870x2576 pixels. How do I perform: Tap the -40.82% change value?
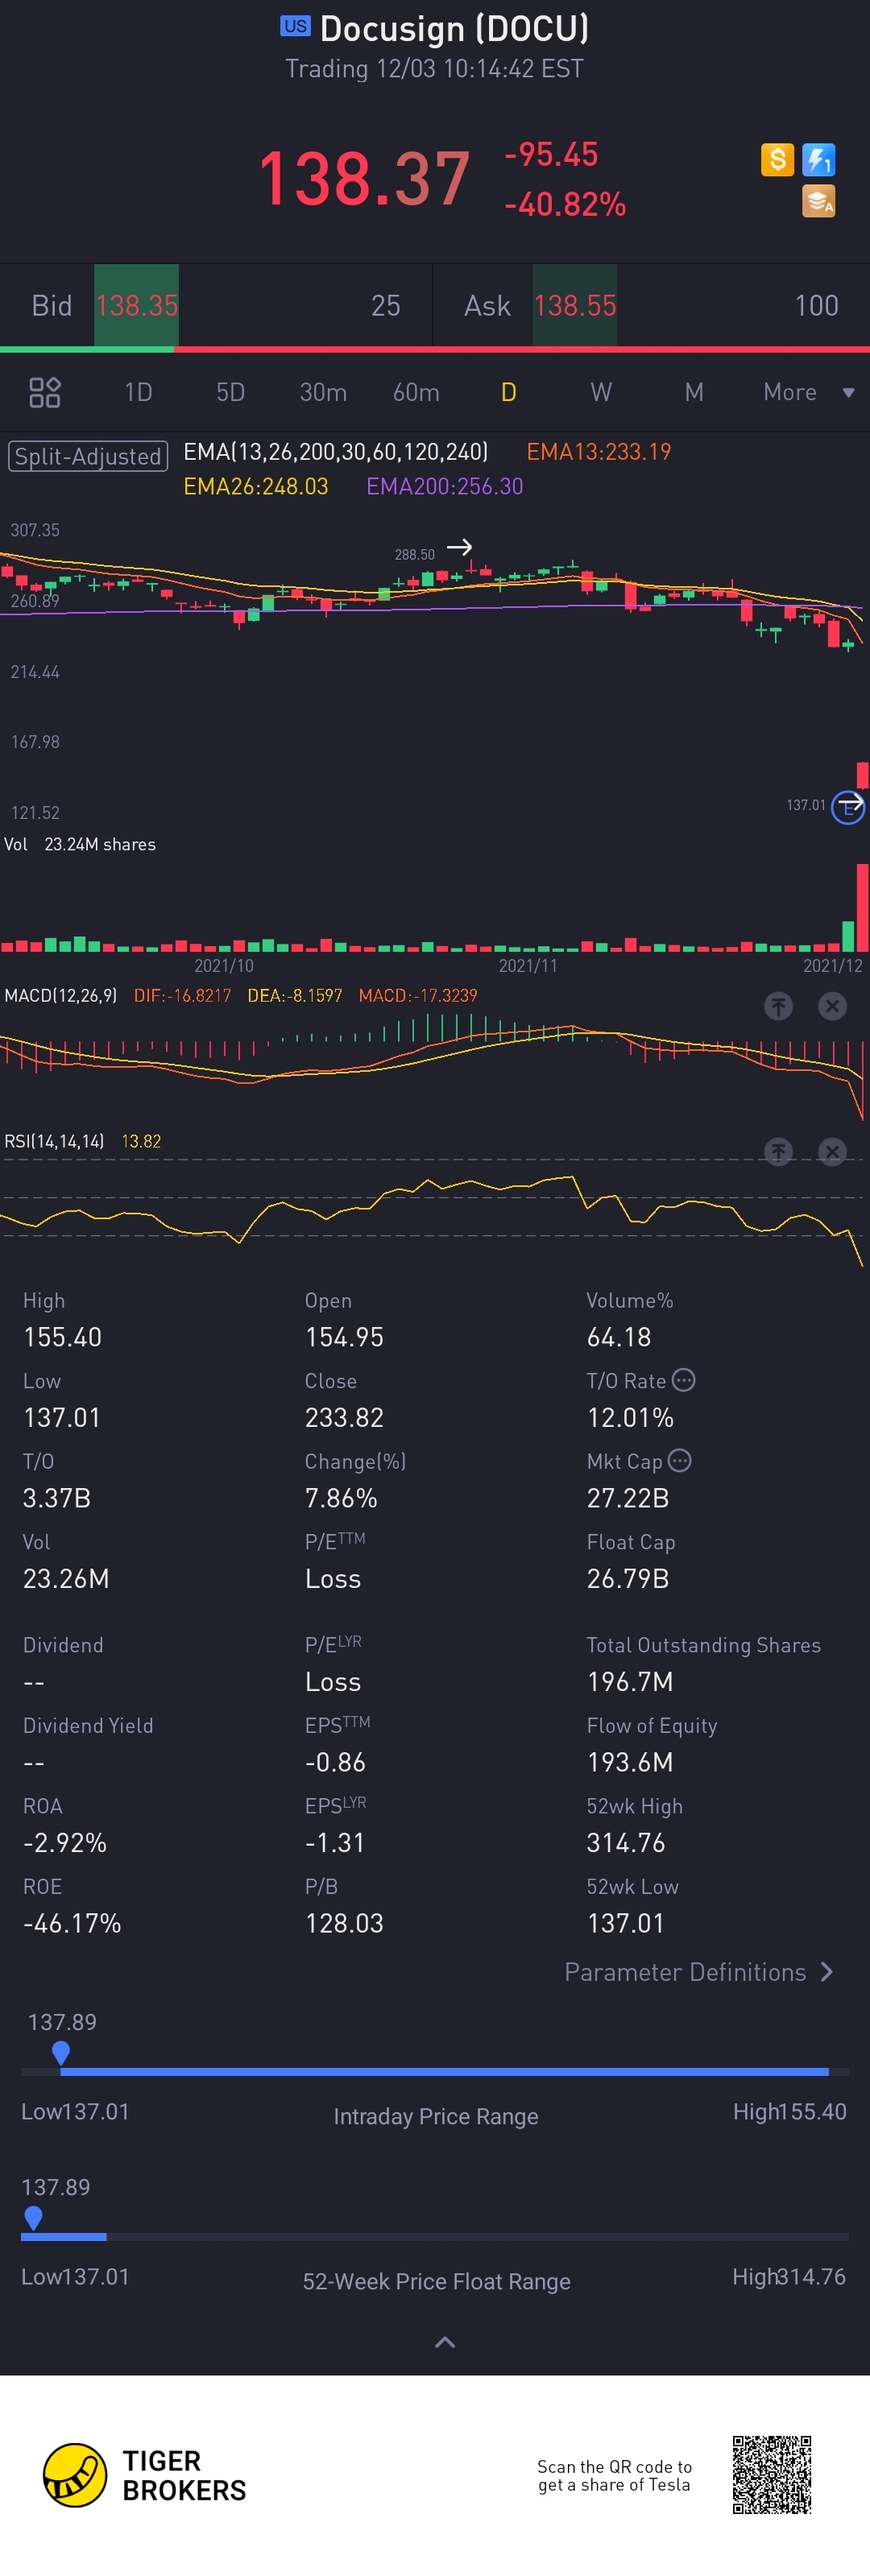(565, 204)
